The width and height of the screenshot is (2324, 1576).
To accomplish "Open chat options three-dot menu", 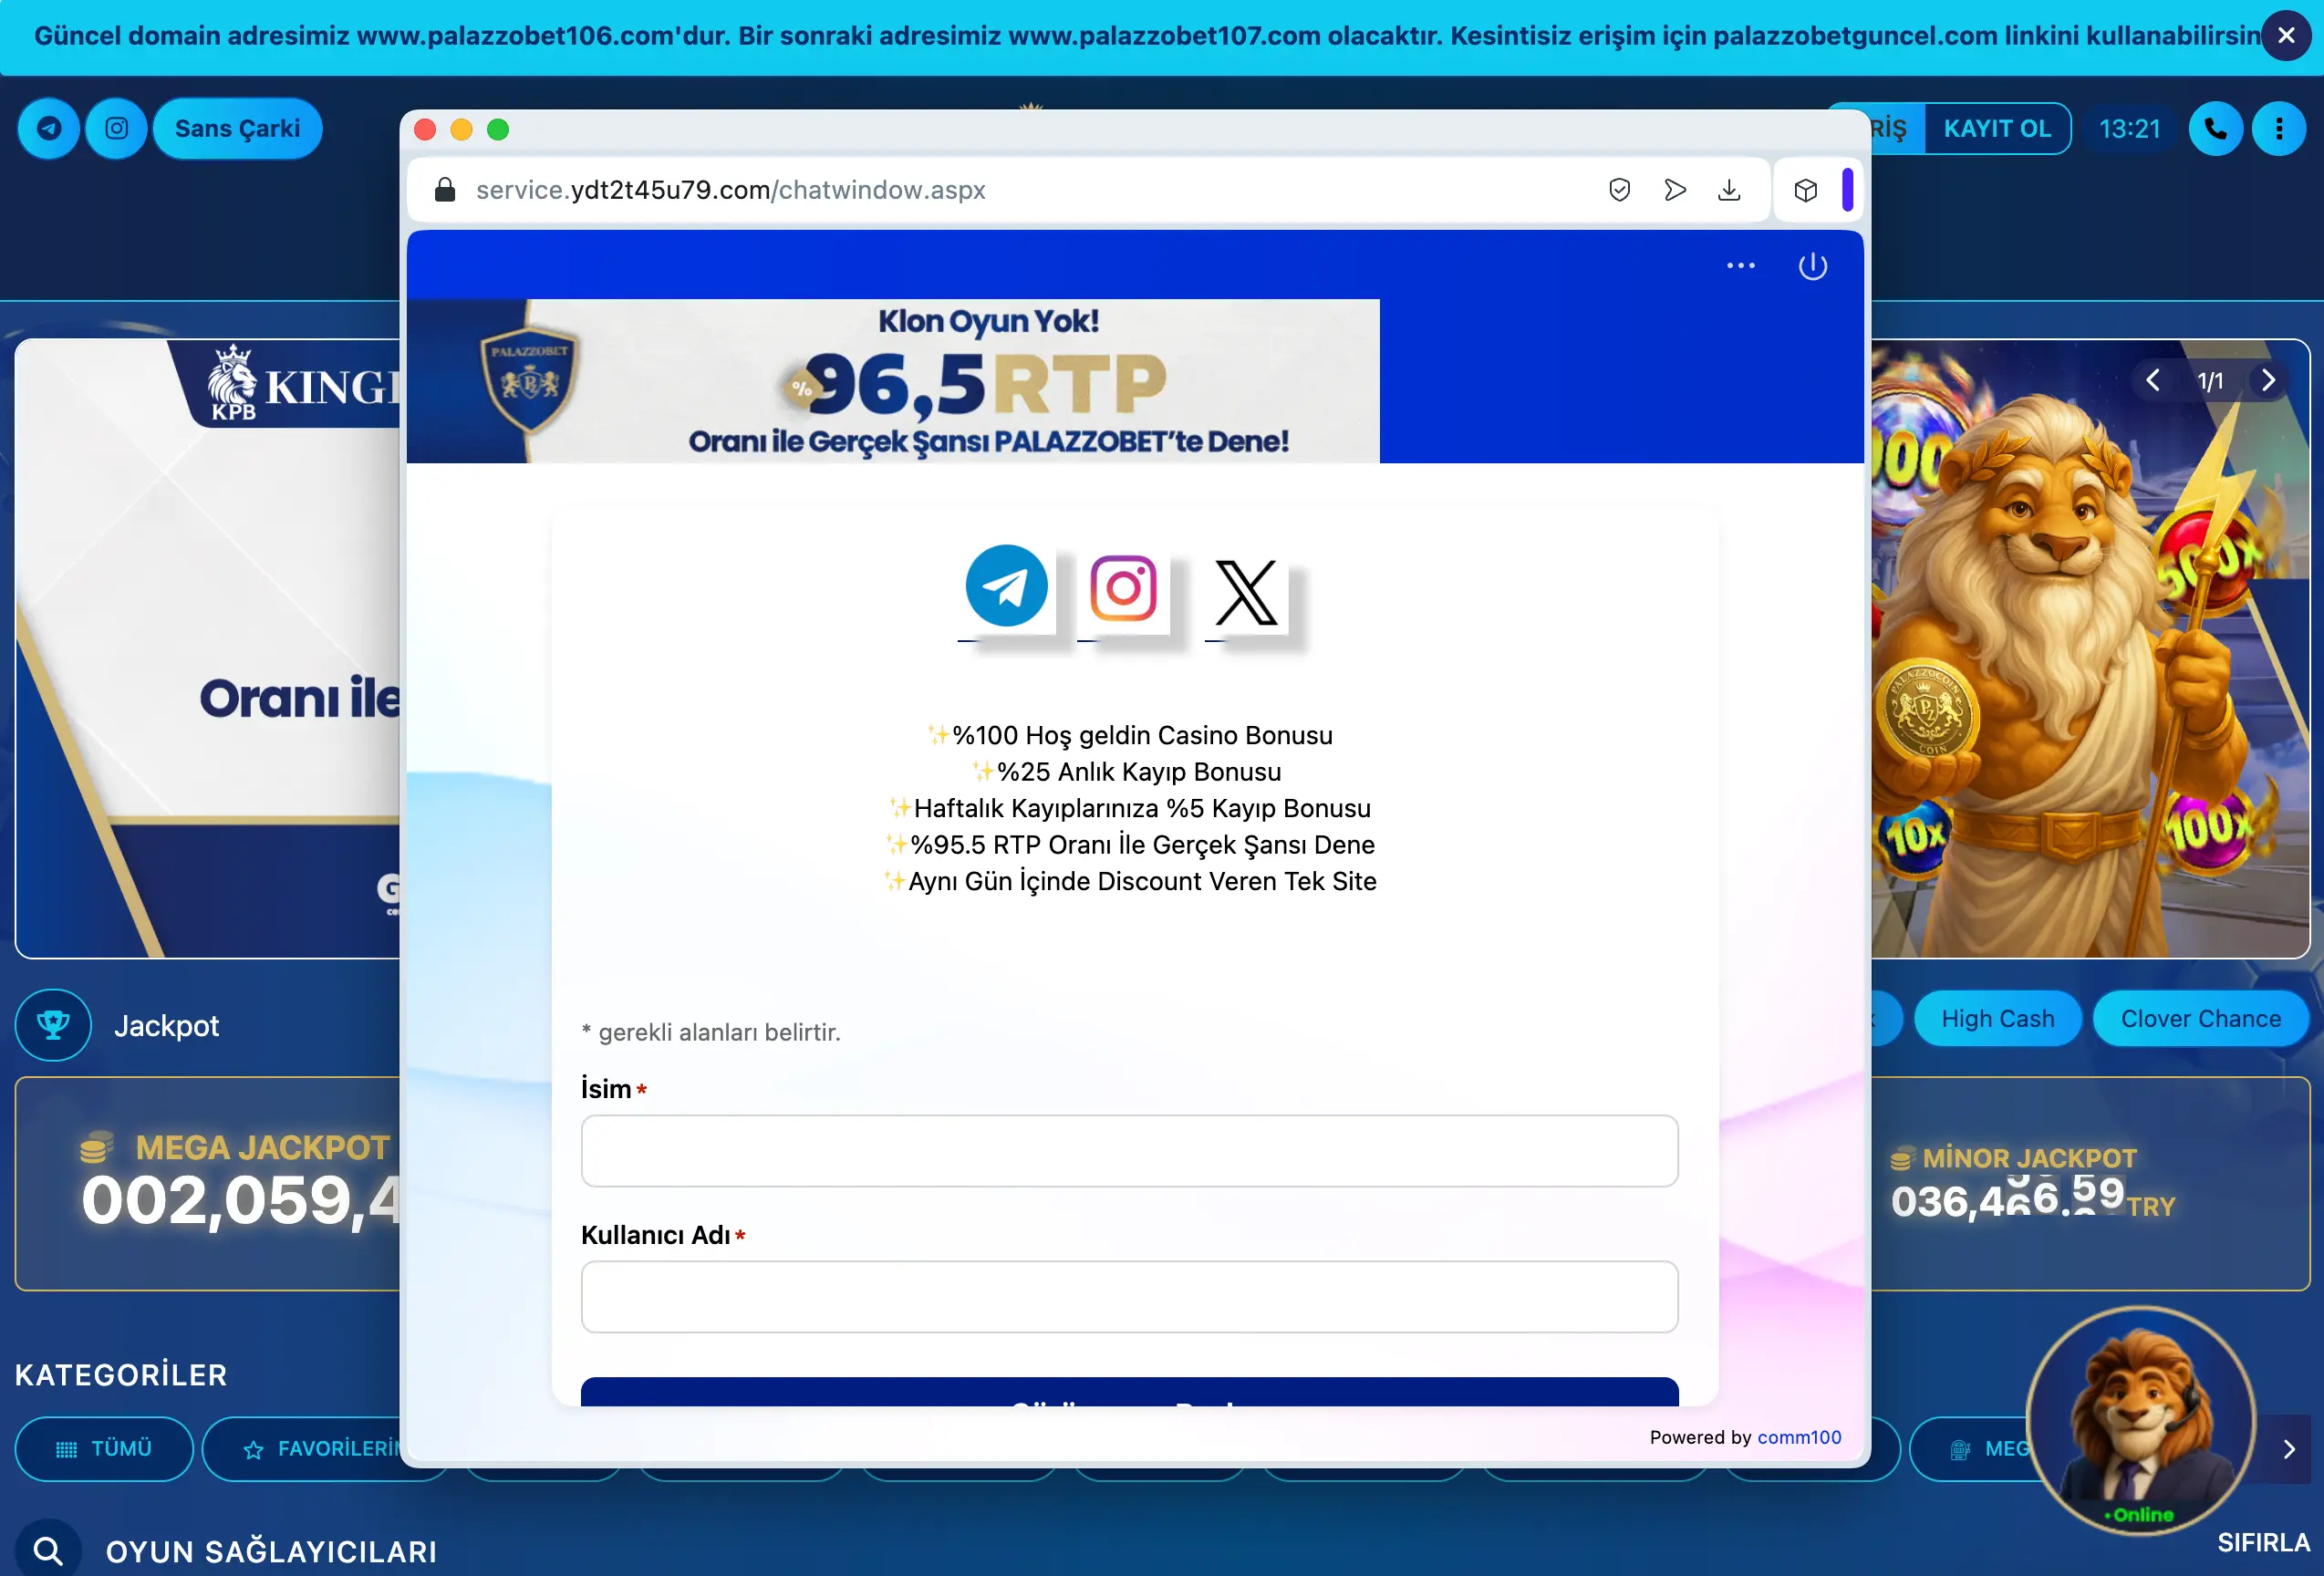I will tap(1740, 266).
